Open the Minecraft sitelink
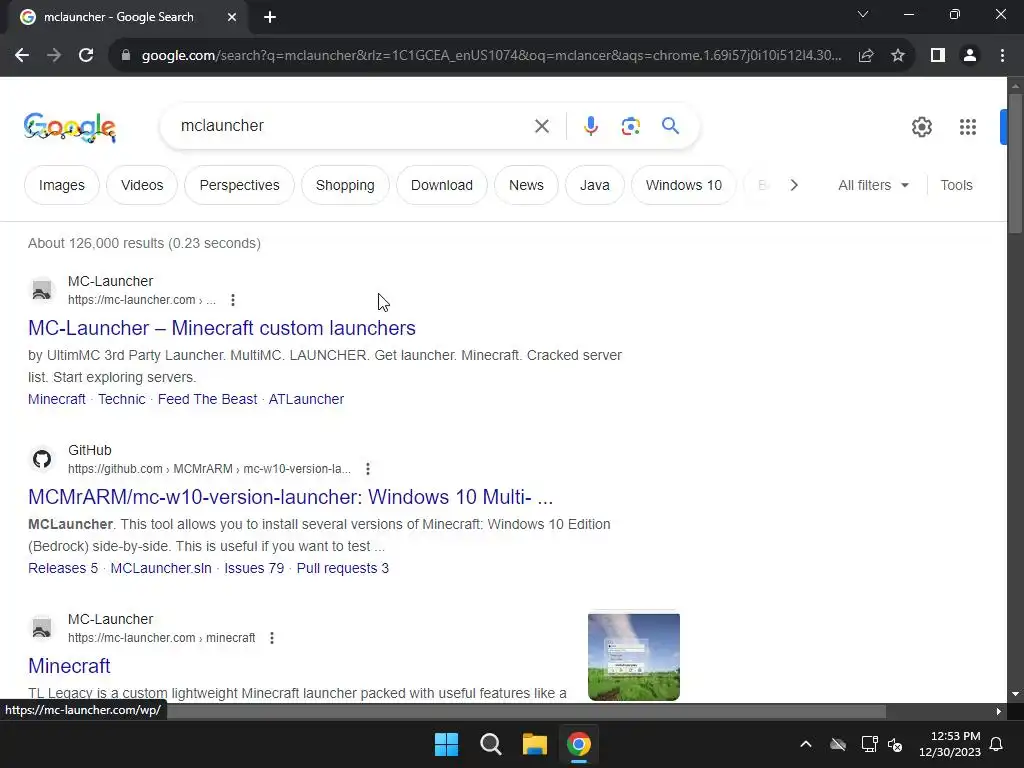Image resolution: width=1024 pixels, height=768 pixels. (x=57, y=399)
